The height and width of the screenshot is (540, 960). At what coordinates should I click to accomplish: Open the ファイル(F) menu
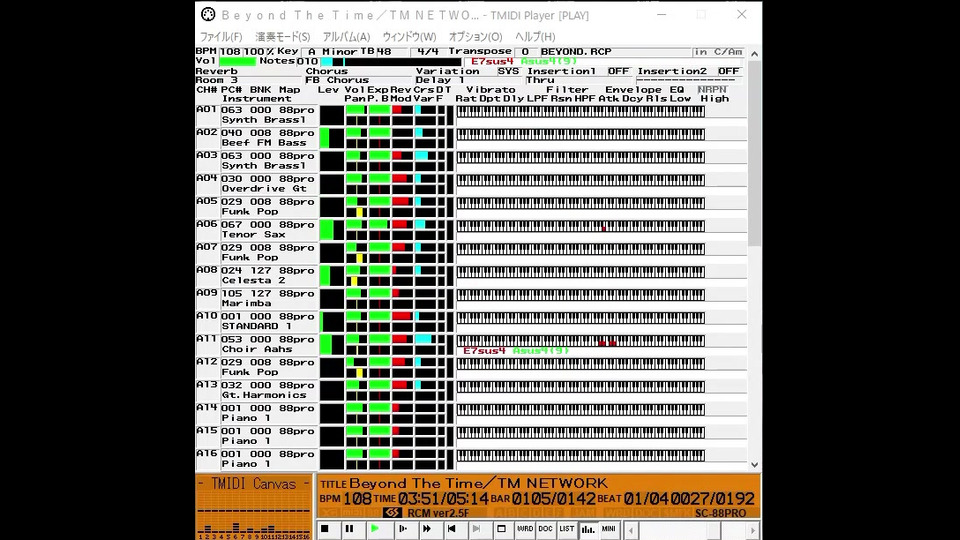coord(221,37)
